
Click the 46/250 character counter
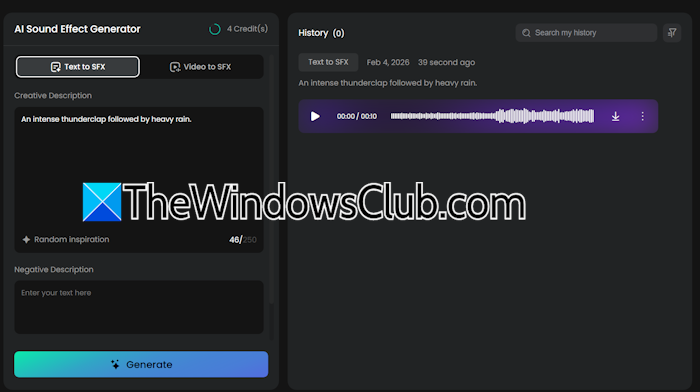(243, 240)
